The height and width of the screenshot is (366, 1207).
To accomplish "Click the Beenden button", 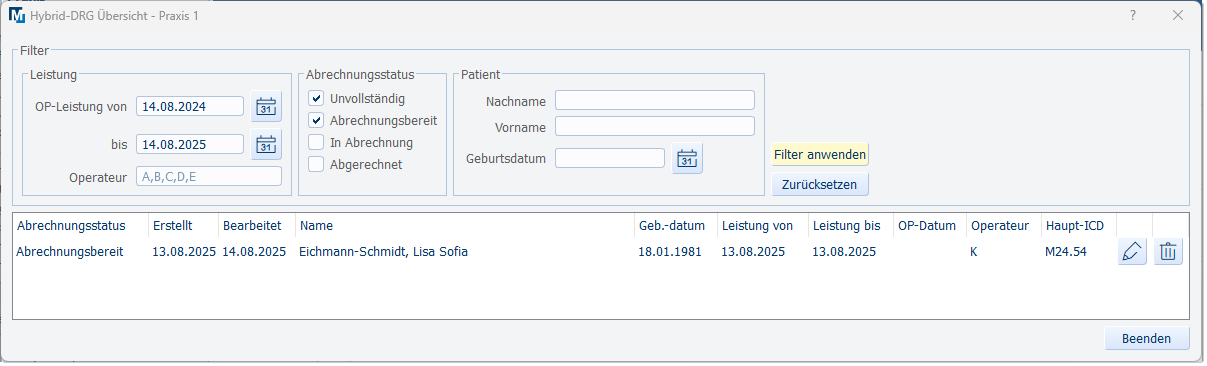I will [x=1147, y=339].
